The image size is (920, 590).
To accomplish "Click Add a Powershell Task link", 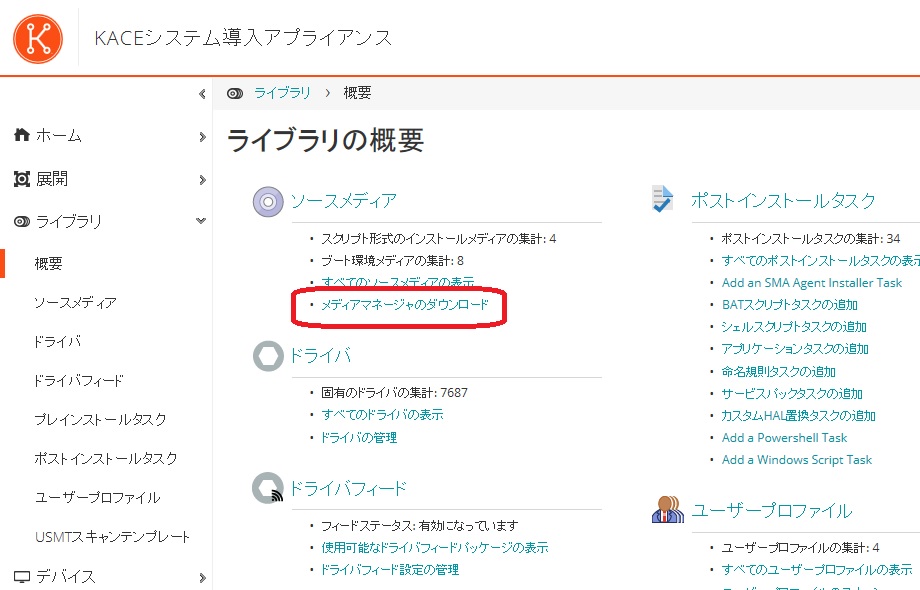I will point(784,438).
